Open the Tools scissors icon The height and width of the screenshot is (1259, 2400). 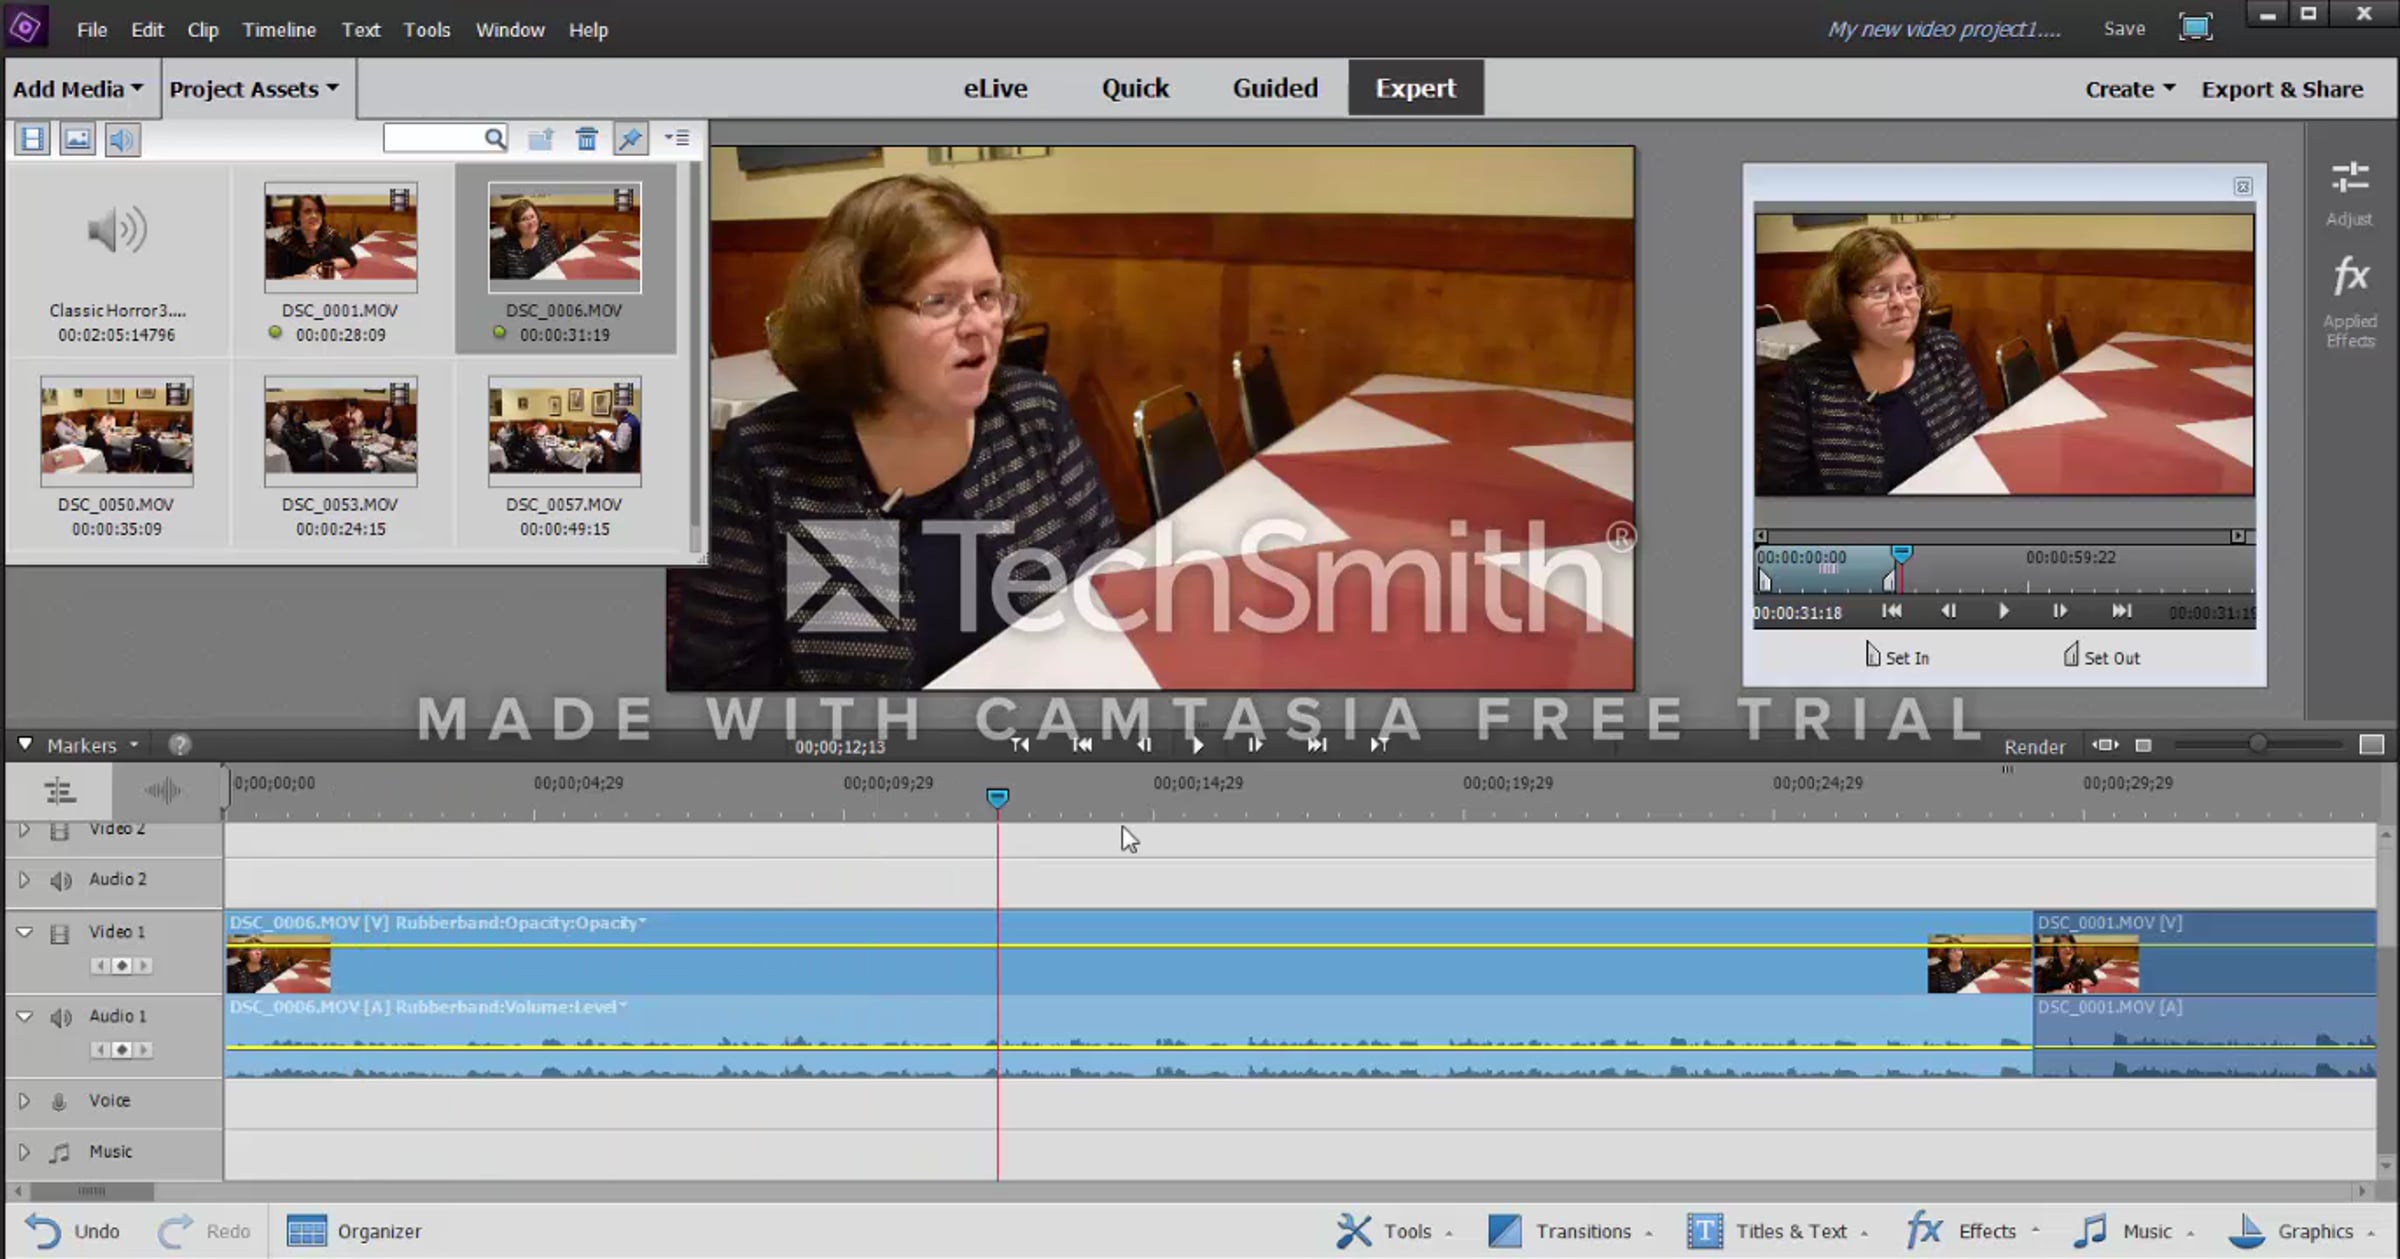point(1354,1231)
